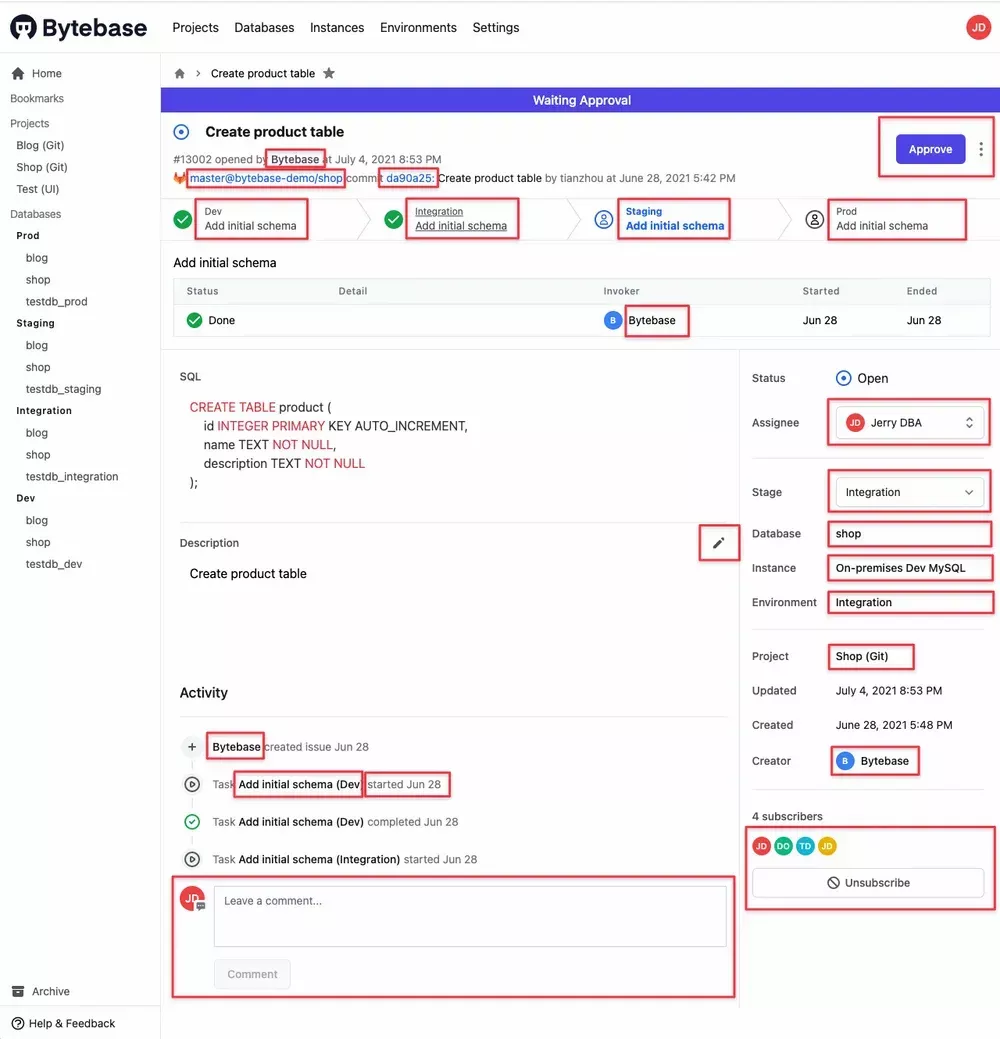1000x1039 pixels.
Task: Go to Environments in top navigation
Action: tap(418, 28)
